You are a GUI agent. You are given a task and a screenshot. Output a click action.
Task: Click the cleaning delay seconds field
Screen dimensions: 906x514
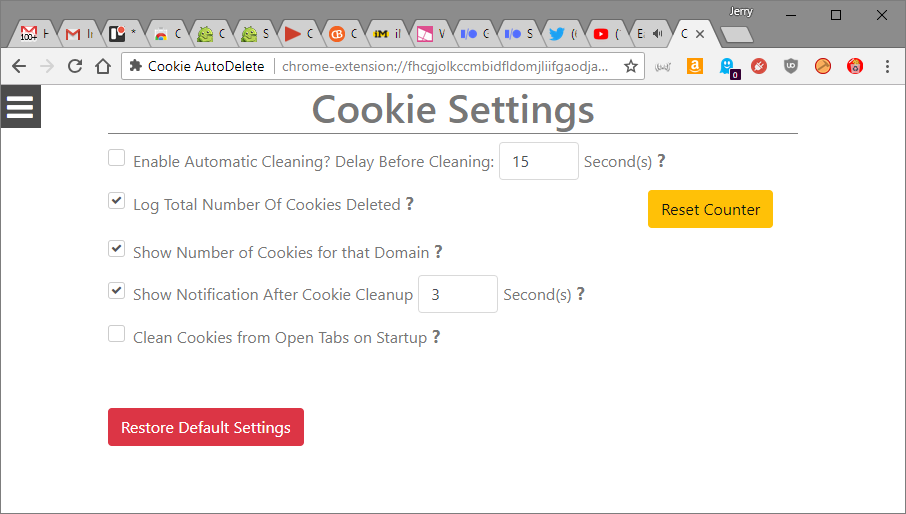(x=538, y=161)
